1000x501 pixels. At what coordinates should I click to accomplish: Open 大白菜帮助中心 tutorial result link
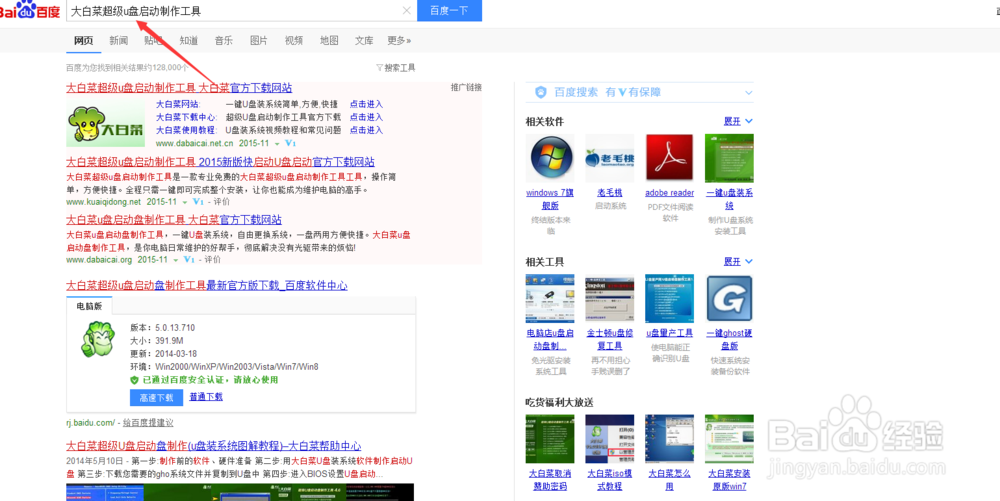tap(214, 446)
